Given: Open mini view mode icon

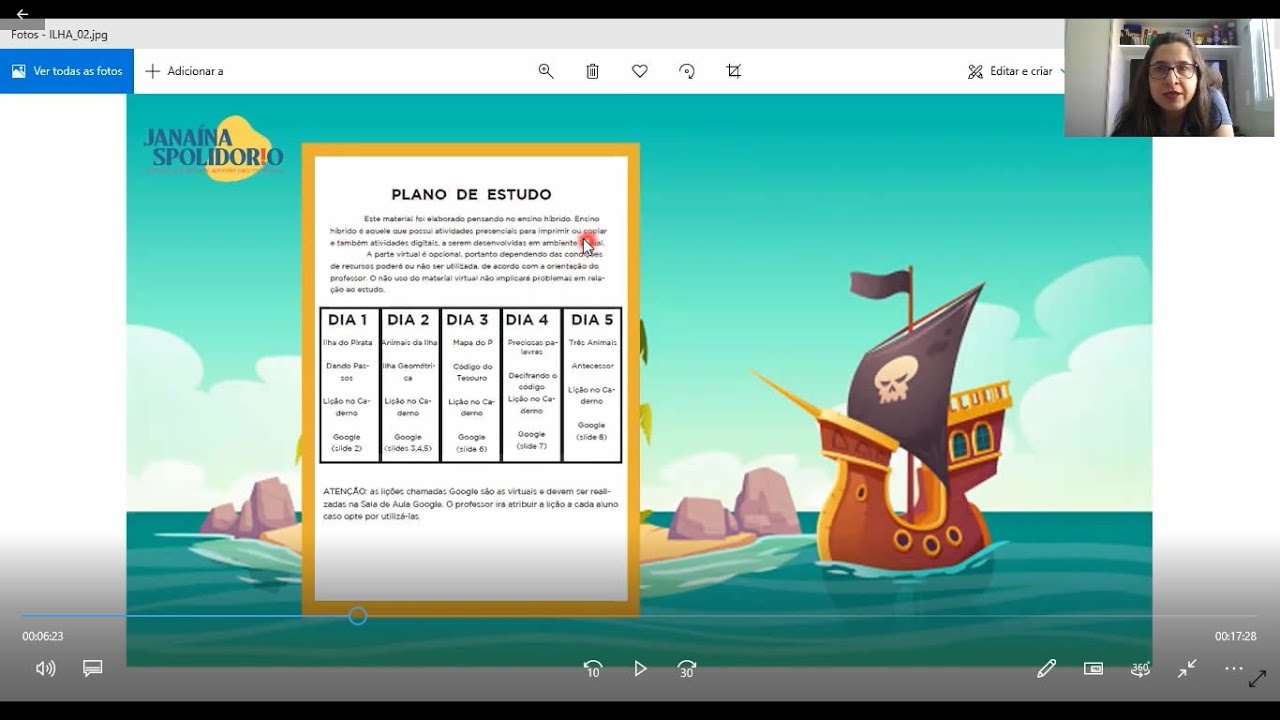Looking at the screenshot, I should point(1093,668).
